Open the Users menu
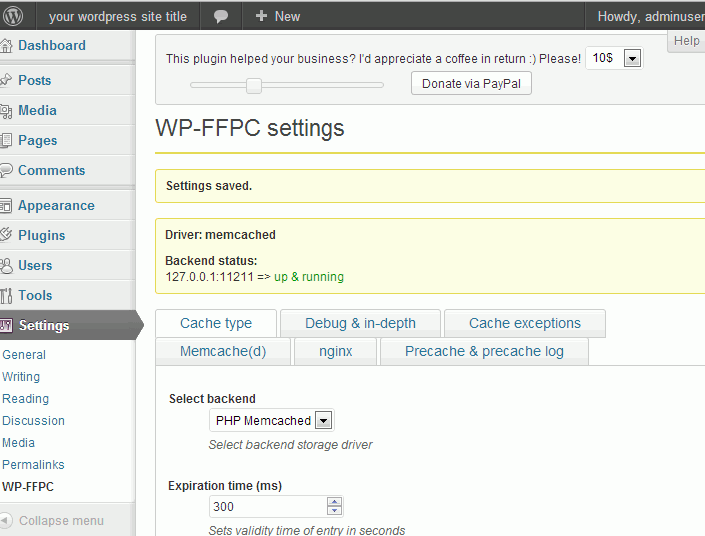The height and width of the screenshot is (536, 705). 35,265
